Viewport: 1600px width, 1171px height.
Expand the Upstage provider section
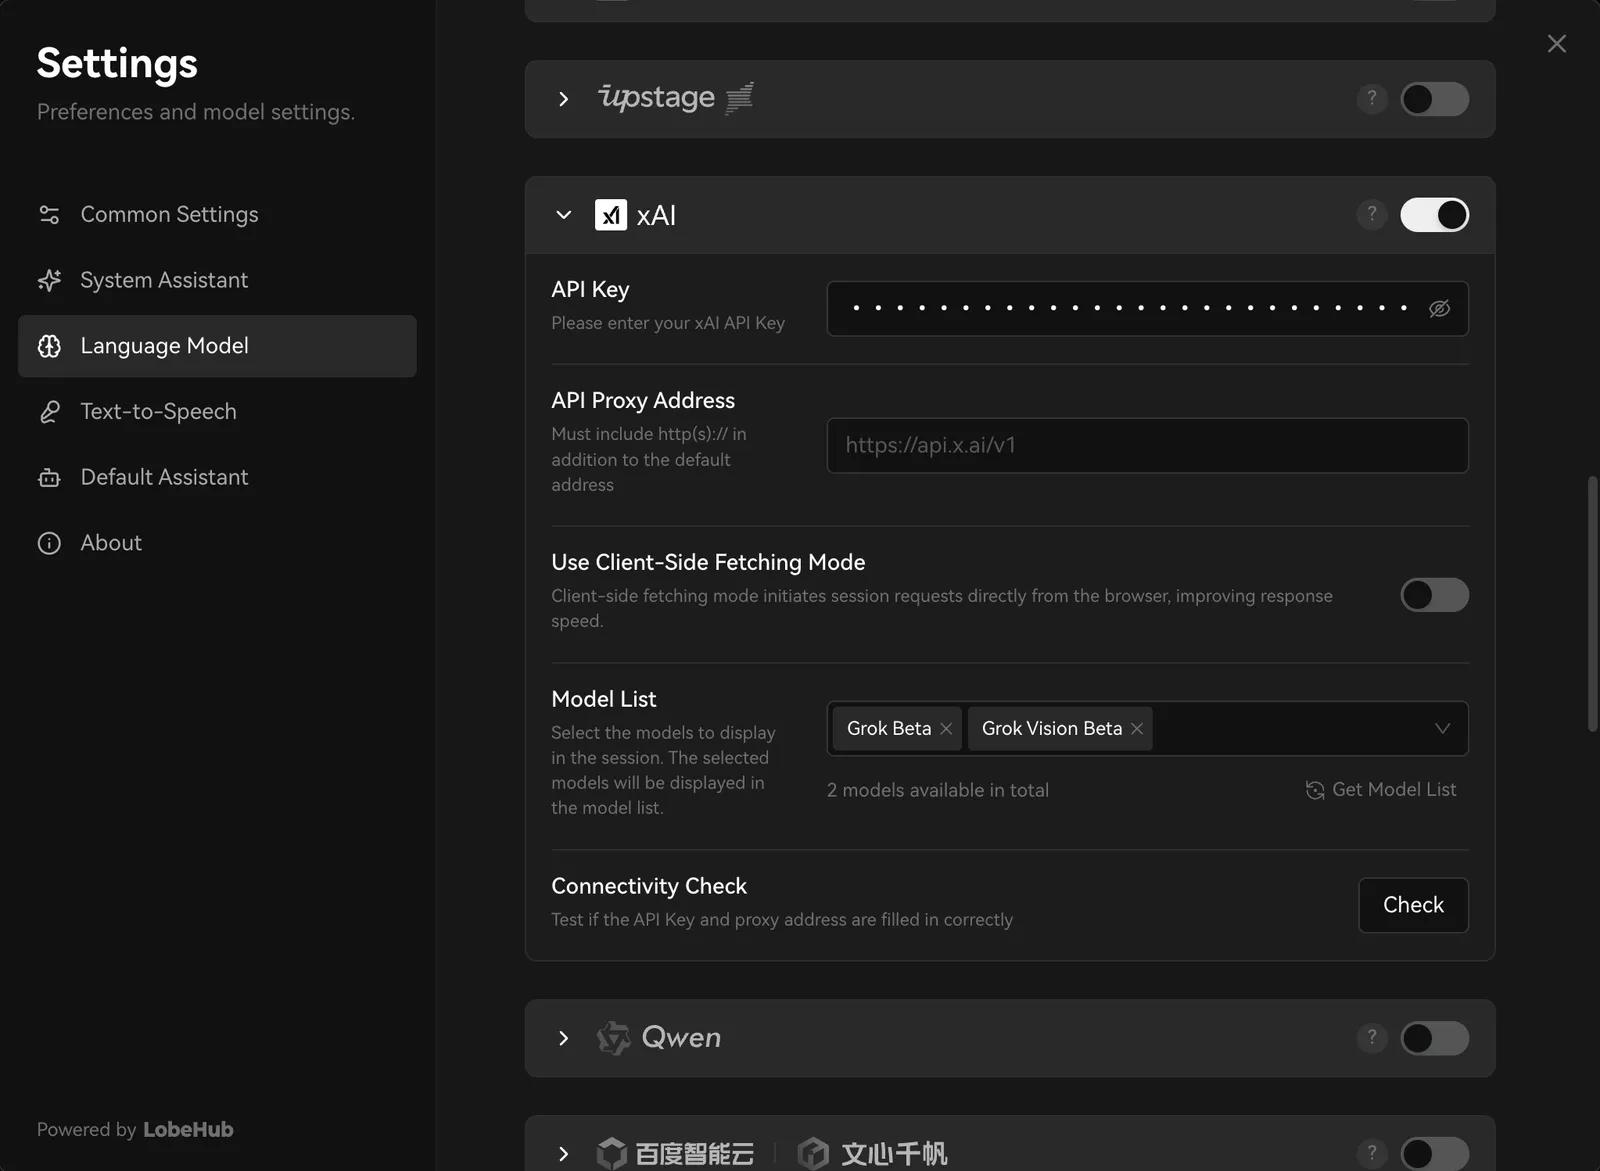(564, 99)
